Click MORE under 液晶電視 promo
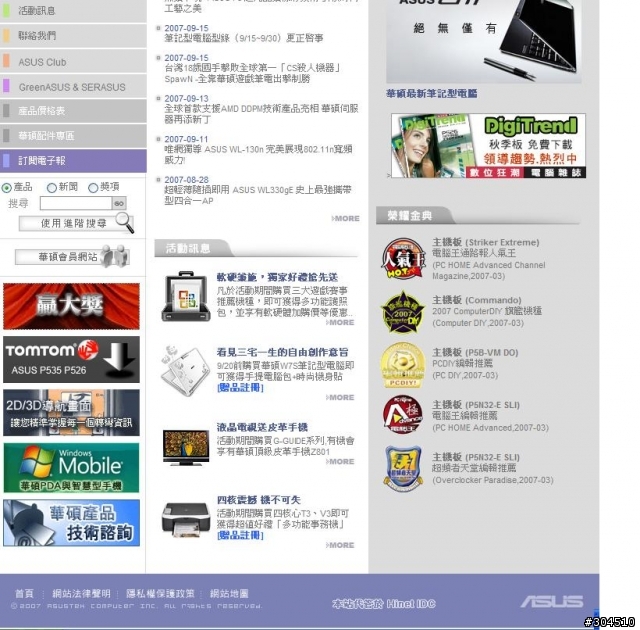The height and width of the screenshot is (630, 640). pos(340,461)
